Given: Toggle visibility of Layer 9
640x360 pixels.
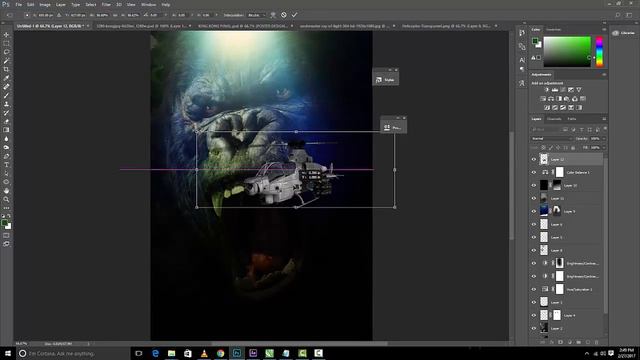Looking at the screenshot, I should (533, 211).
